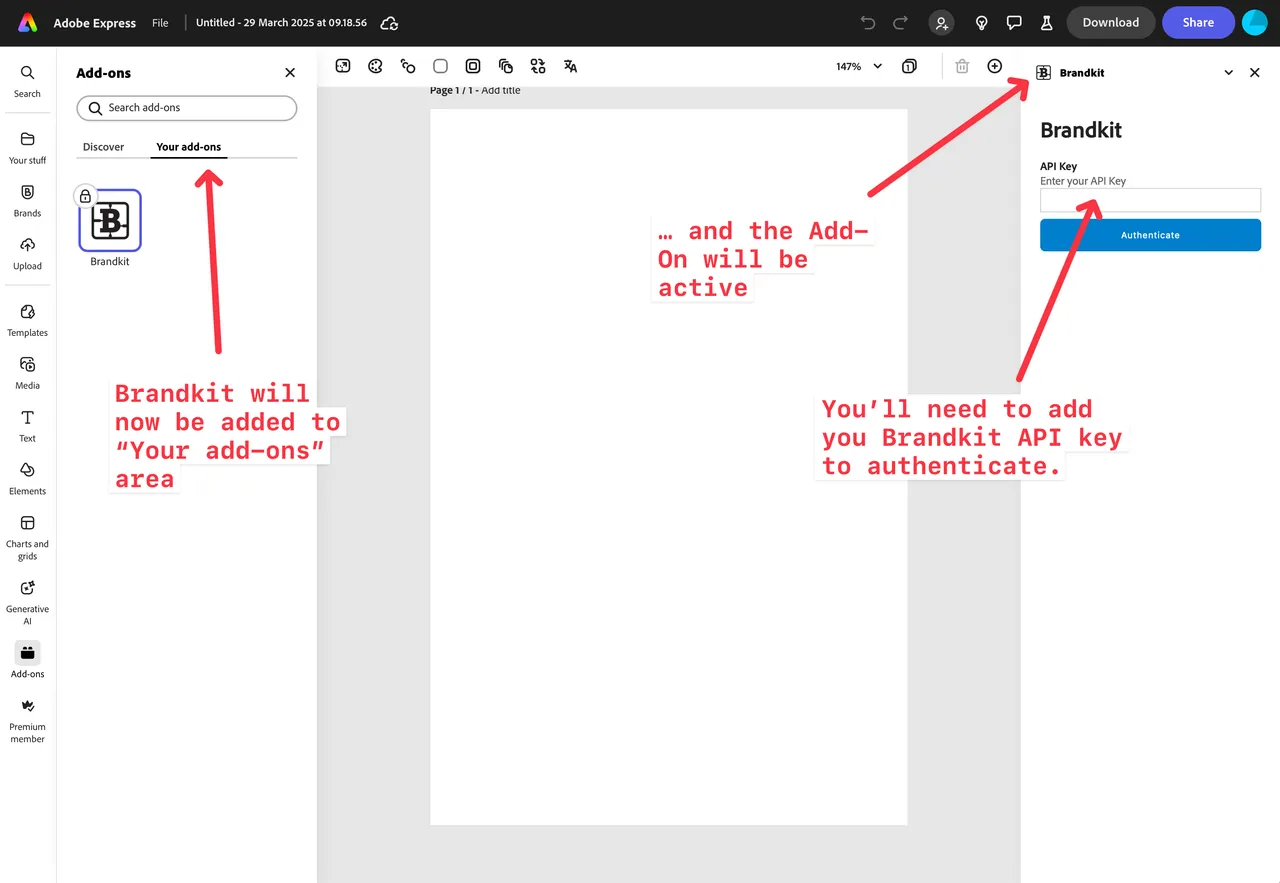Image resolution: width=1280 pixels, height=883 pixels.
Task: Click the bulk create swap icon
Action: tap(538, 66)
